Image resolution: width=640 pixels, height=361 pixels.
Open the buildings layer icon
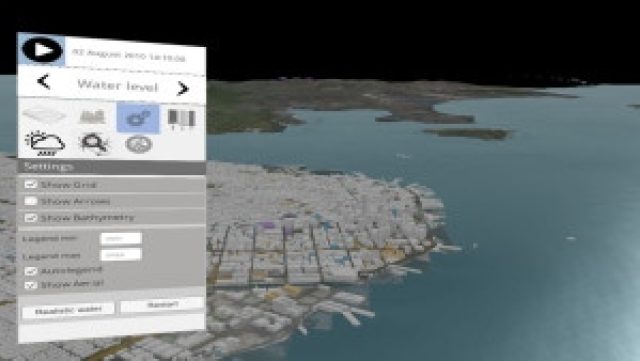coord(93,117)
